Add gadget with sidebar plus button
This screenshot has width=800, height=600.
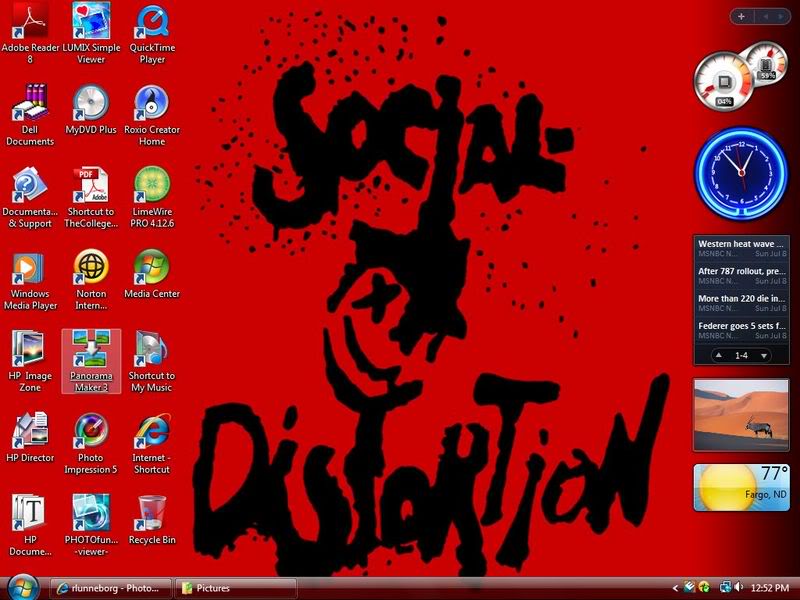741,16
